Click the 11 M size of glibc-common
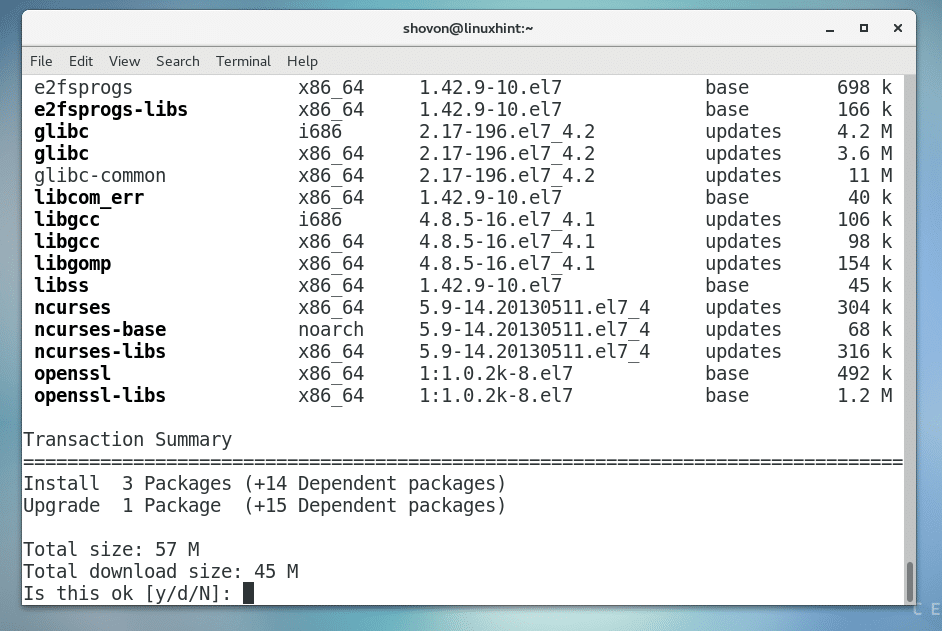The width and height of the screenshot is (942, 631). (871, 175)
